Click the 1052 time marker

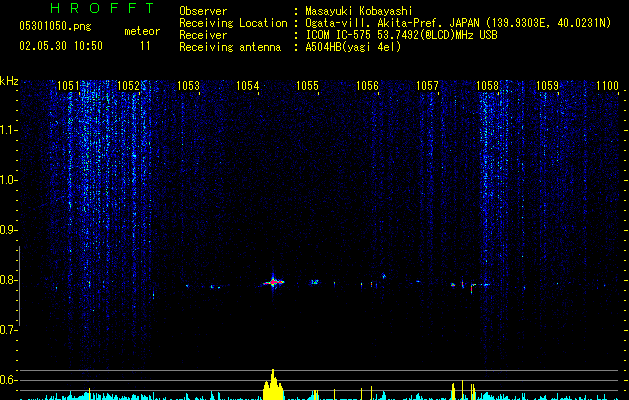[128, 86]
